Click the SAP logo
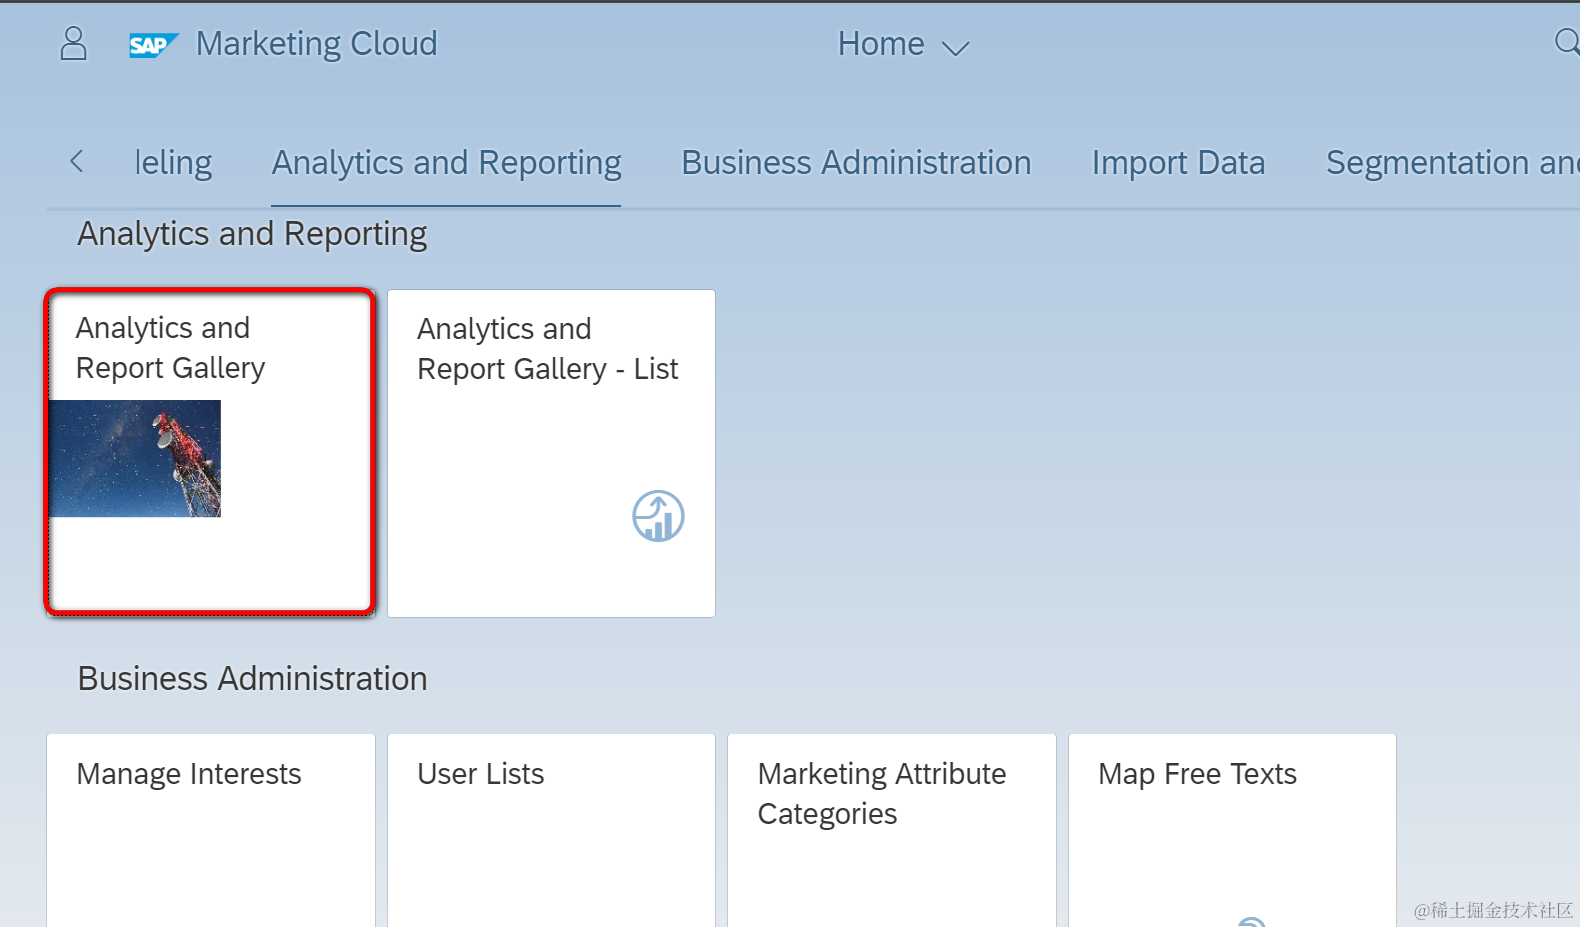Image resolution: width=1580 pixels, height=927 pixels. click(152, 45)
